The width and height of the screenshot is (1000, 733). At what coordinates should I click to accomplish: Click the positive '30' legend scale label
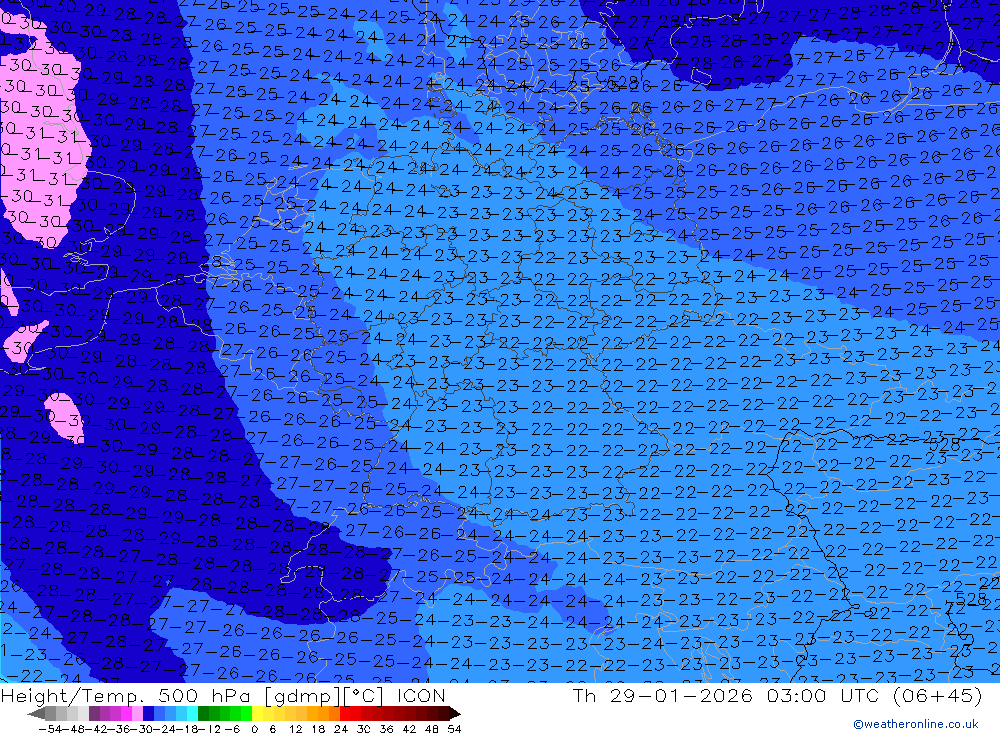[x=364, y=729]
